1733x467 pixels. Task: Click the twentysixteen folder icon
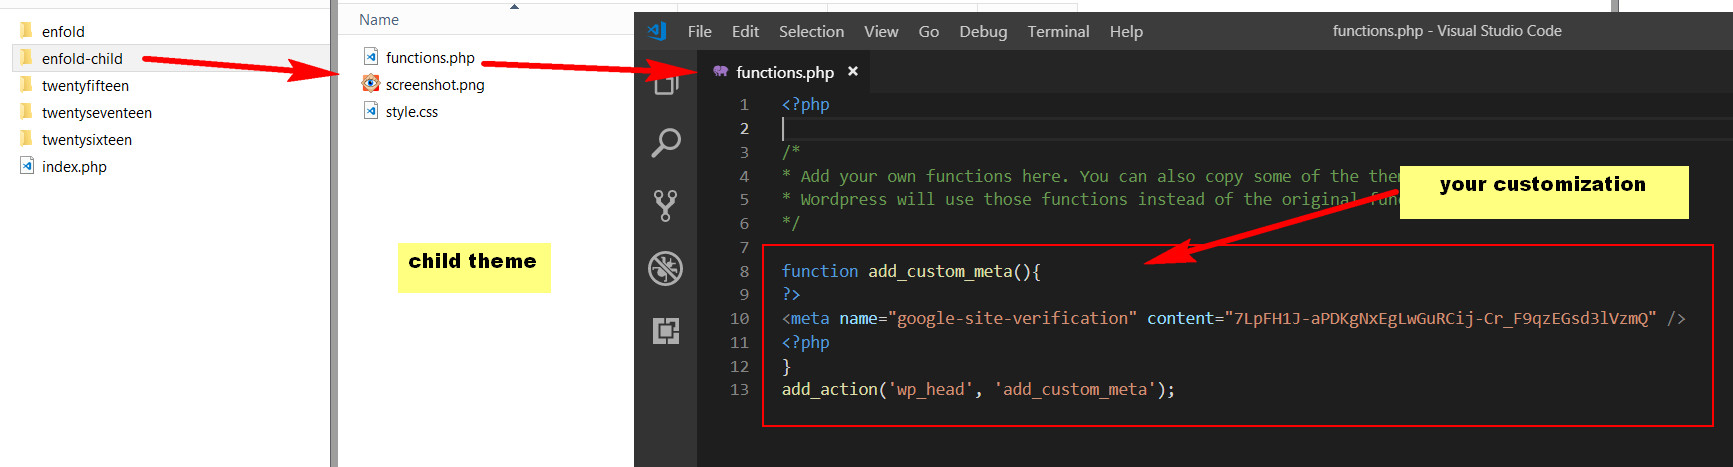tap(26, 139)
